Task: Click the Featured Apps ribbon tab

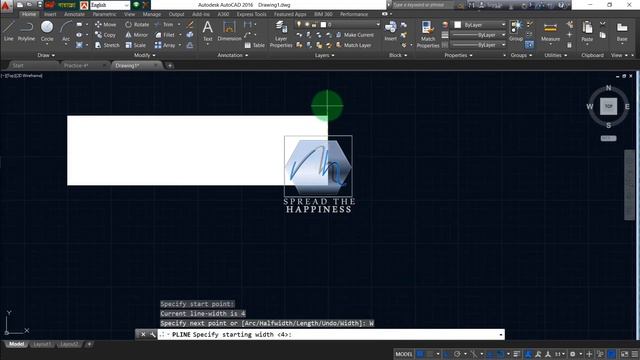Action: coord(290,14)
